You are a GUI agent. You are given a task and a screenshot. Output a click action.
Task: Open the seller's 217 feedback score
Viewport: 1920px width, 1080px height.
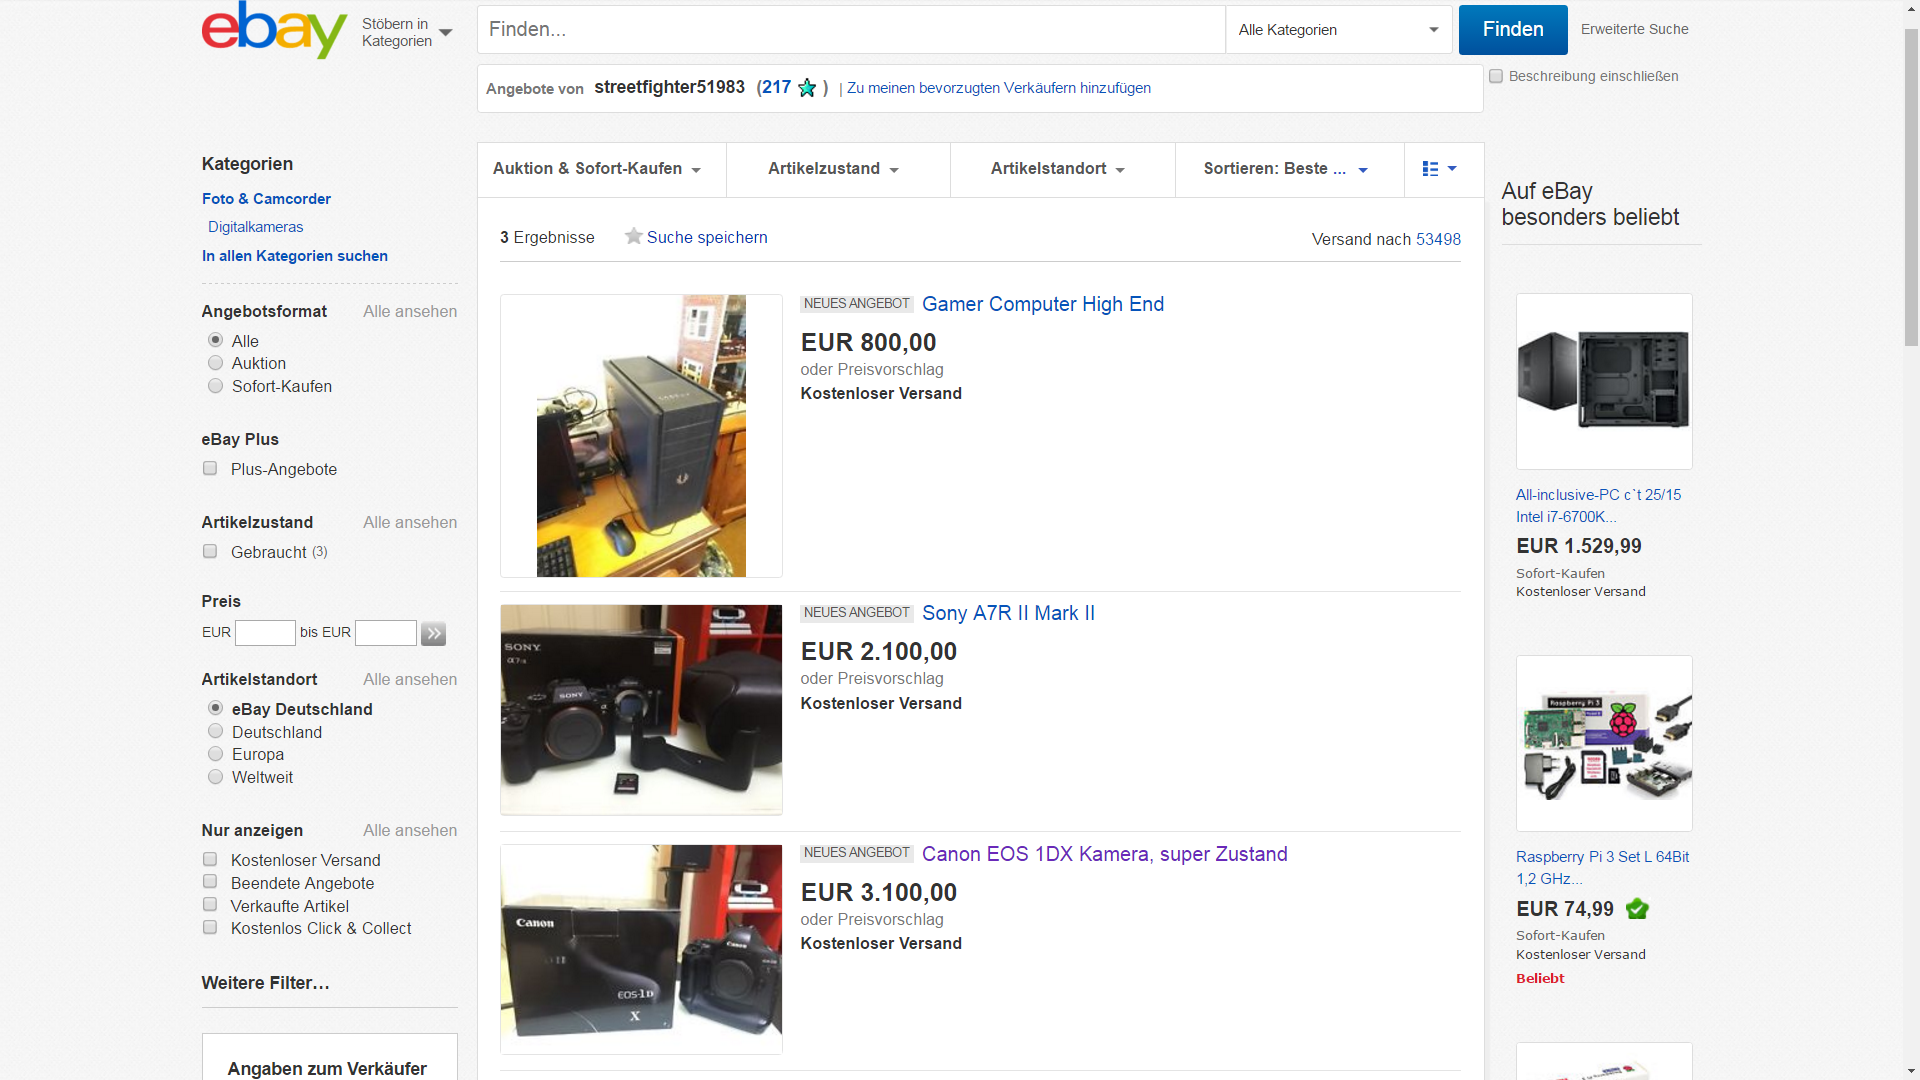(x=776, y=87)
